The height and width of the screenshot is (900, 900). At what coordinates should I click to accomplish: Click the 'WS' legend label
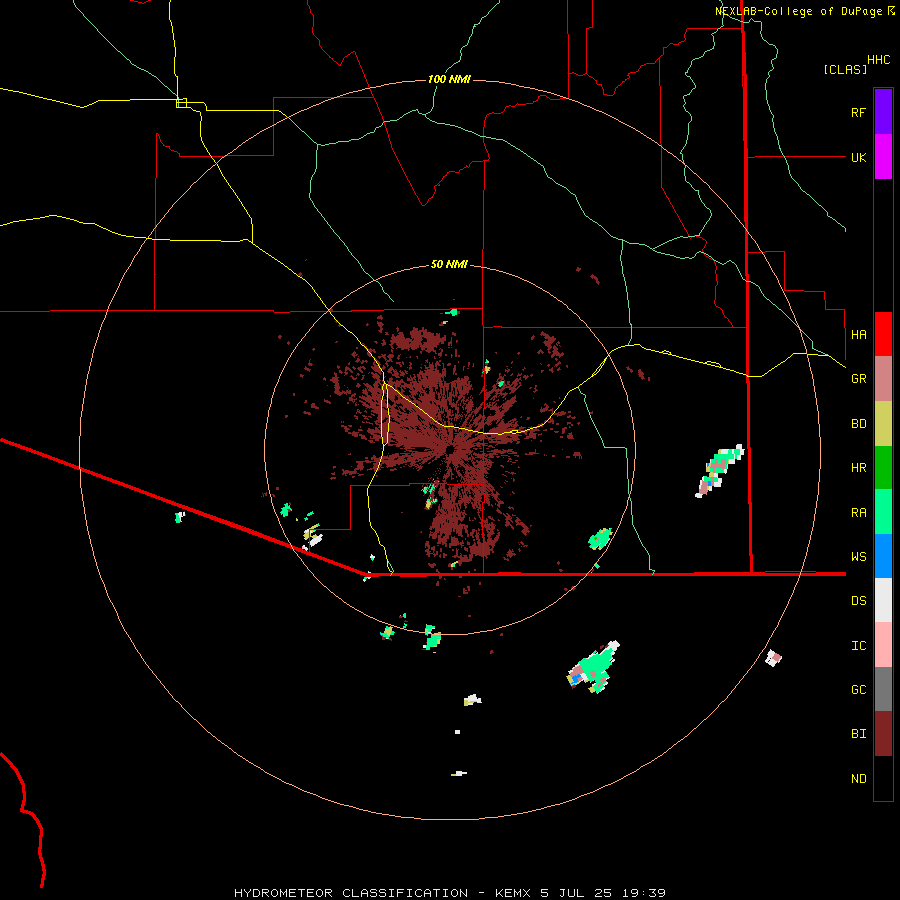[858, 557]
